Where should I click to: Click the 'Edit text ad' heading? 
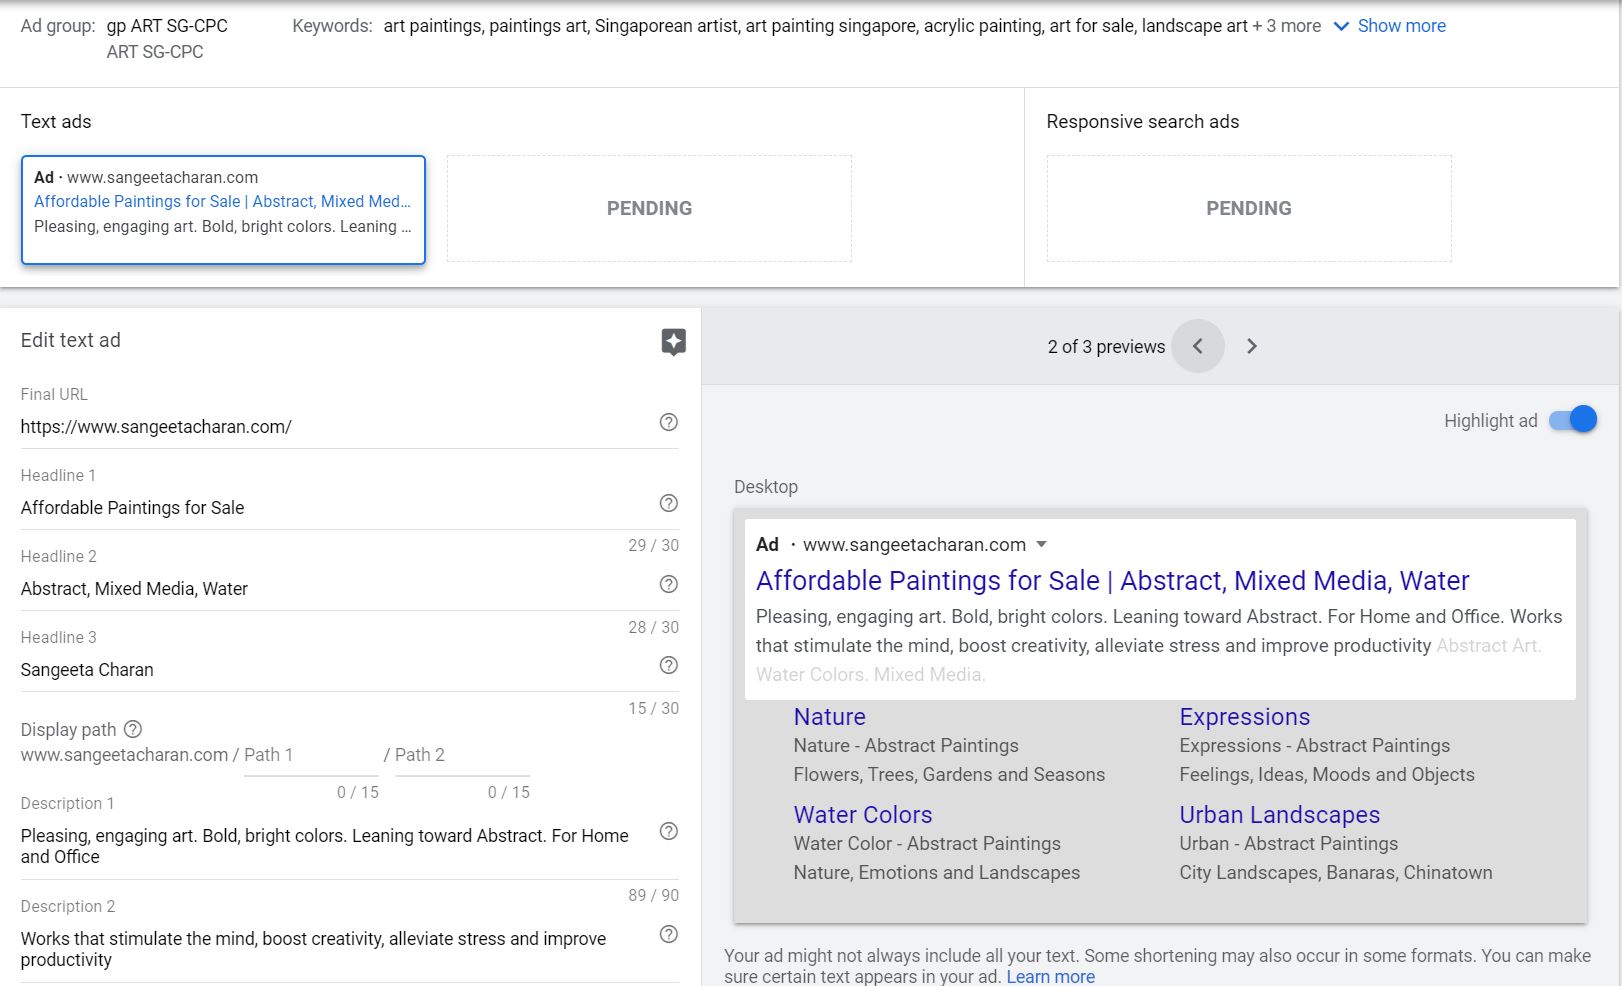tap(70, 340)
